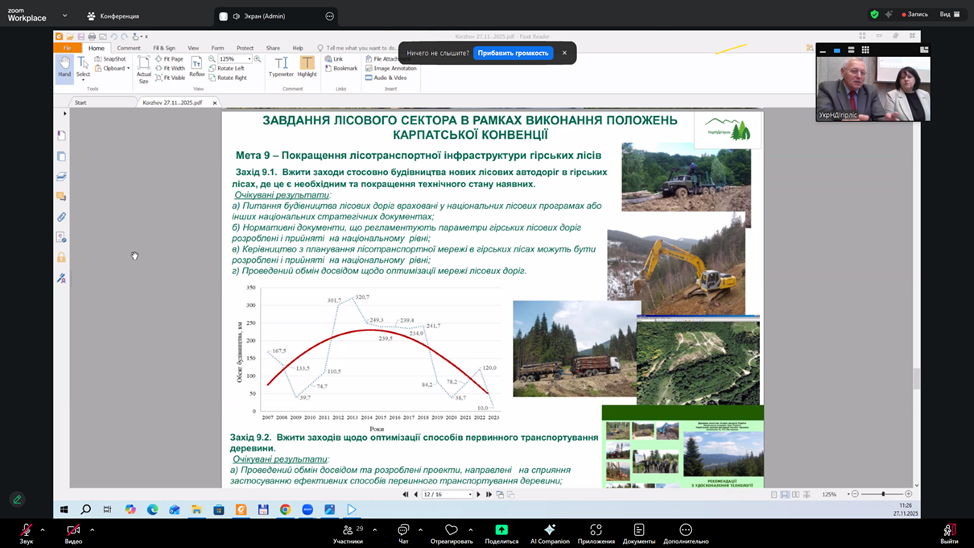Open the Comment ribbon tab in Foxit
The height and width of the screenshot is (548, 974).
coord(128,48)
